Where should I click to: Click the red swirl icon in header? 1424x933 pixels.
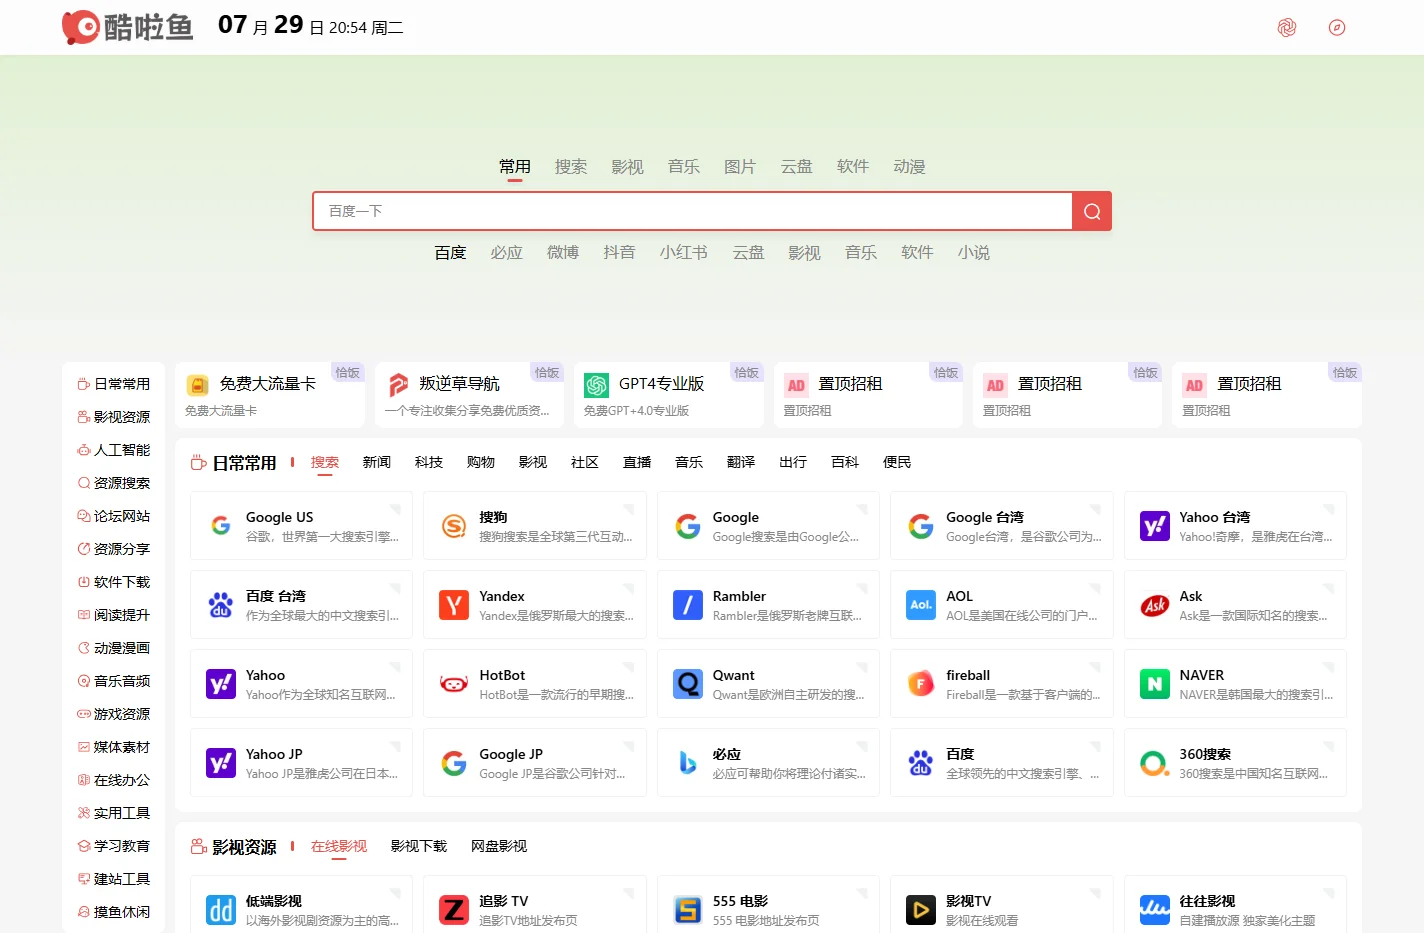pyautogui.click(x=1287, y=27)
